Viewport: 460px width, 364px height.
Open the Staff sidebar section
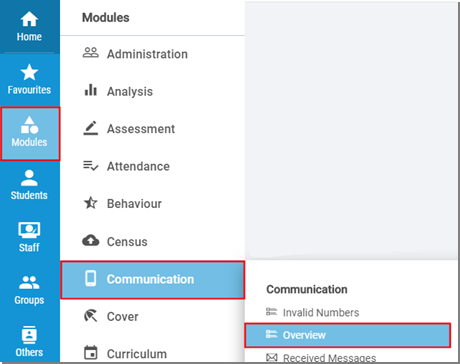coord(29,237)
